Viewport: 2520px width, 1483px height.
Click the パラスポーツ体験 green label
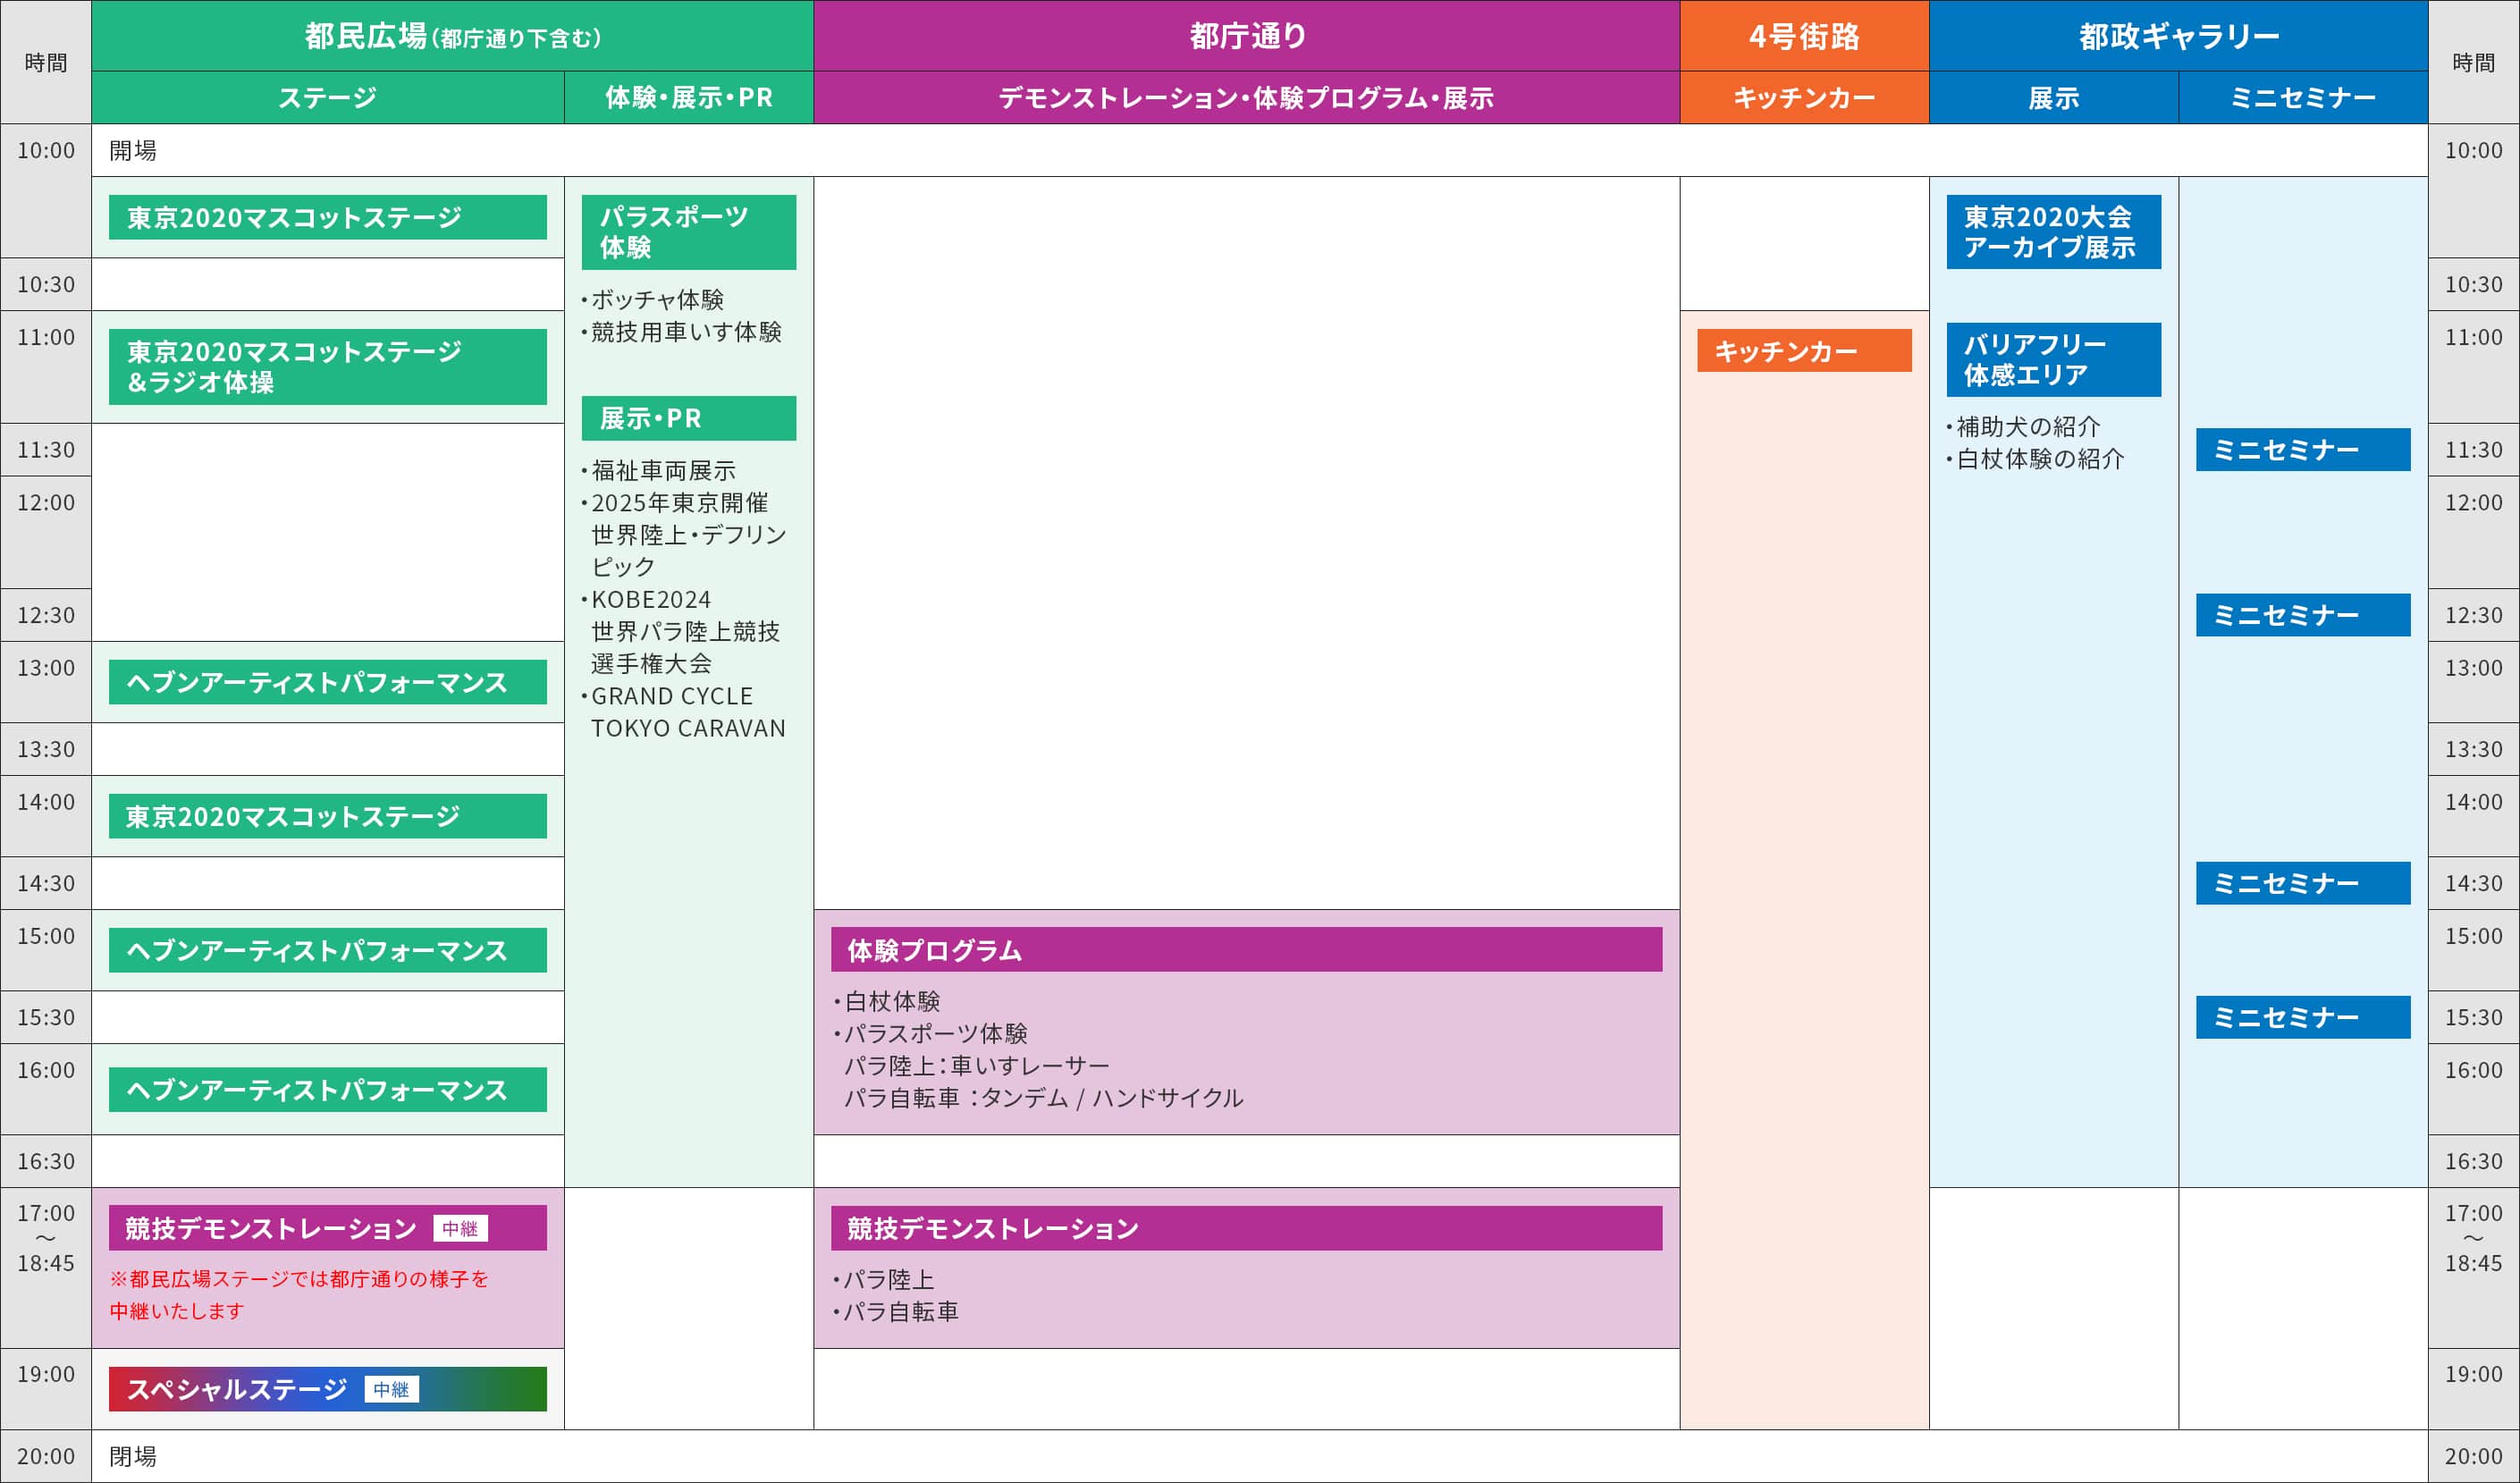[x=688, y=232]
